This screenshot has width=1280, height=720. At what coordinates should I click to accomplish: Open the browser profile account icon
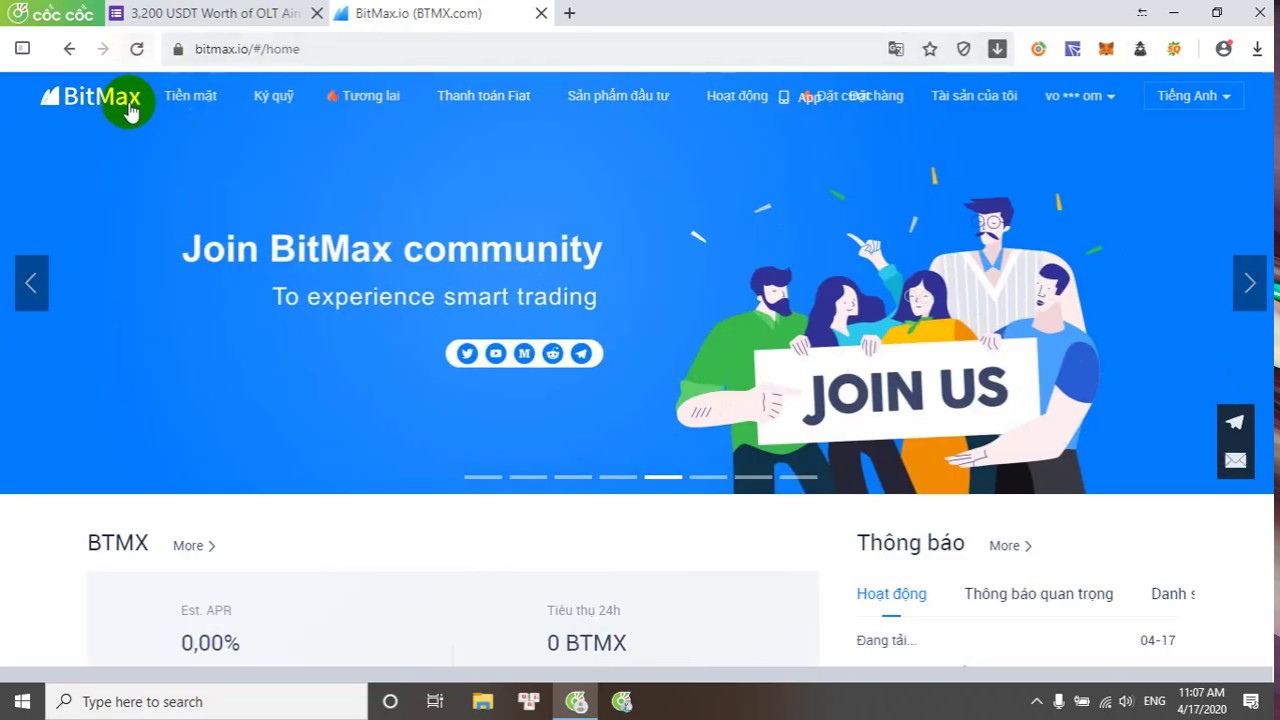point(1223,49)
